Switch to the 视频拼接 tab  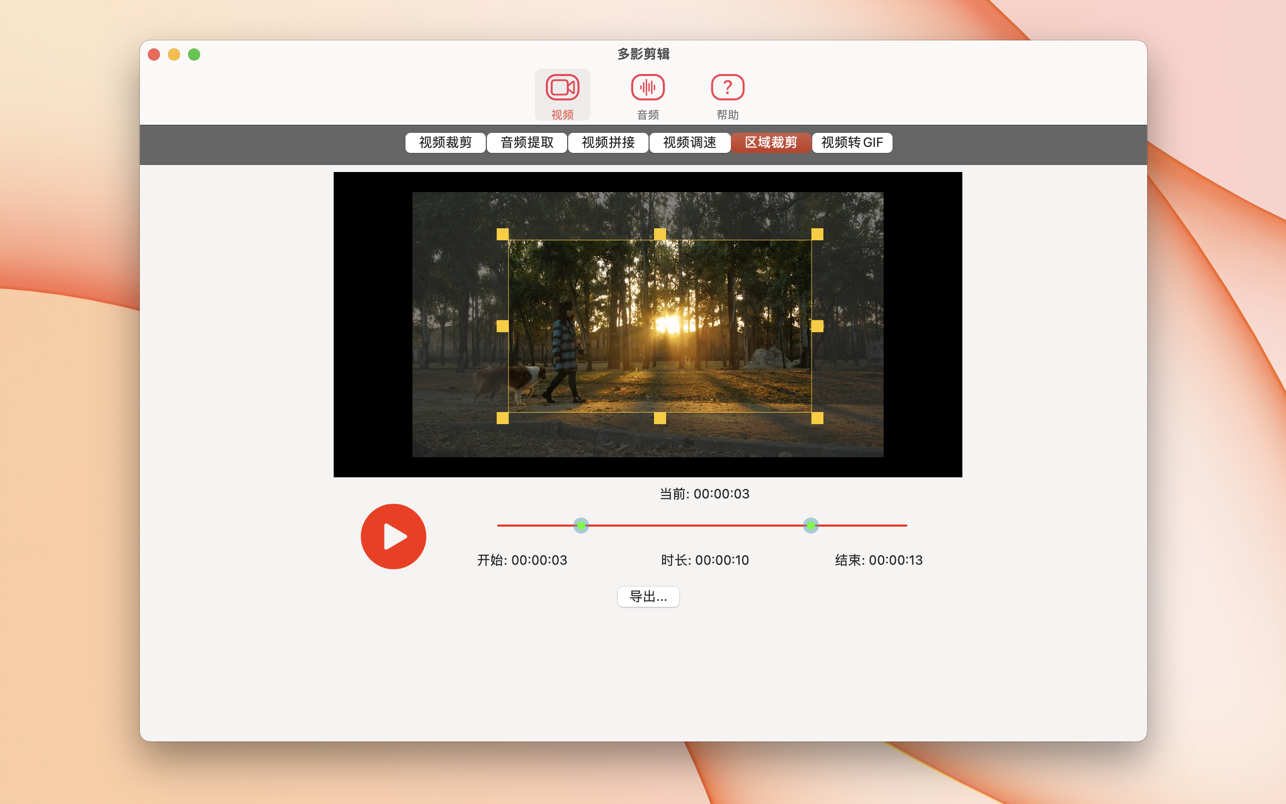coord(608,143)
